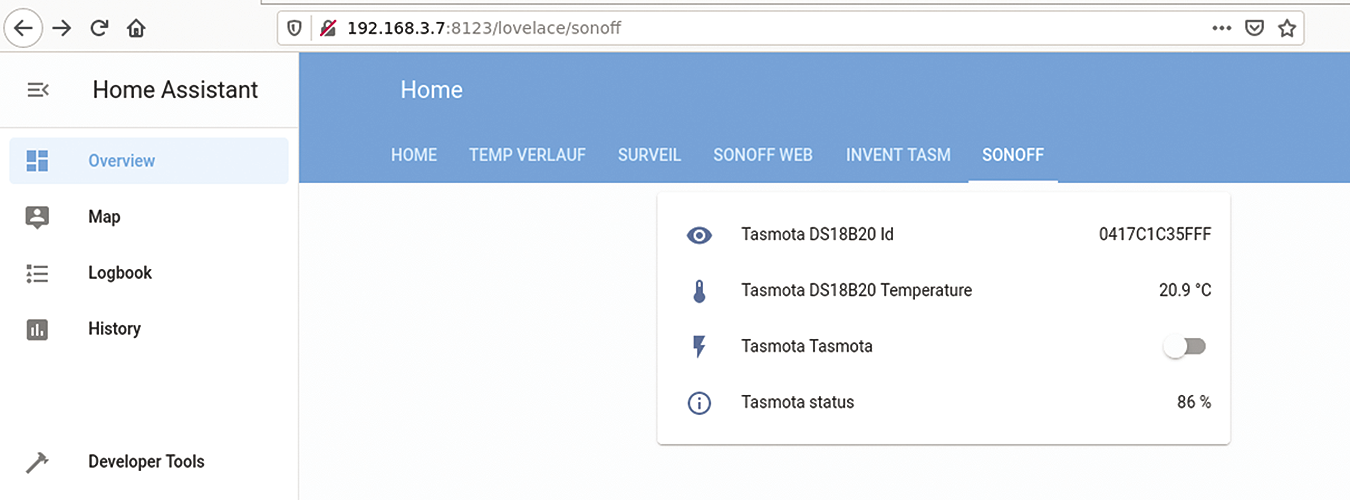Image resolution: width=1350 pixels, height=500 pixels.
Task: Click the insecure connection padlock icon
Action: click(x=327, y=28)
